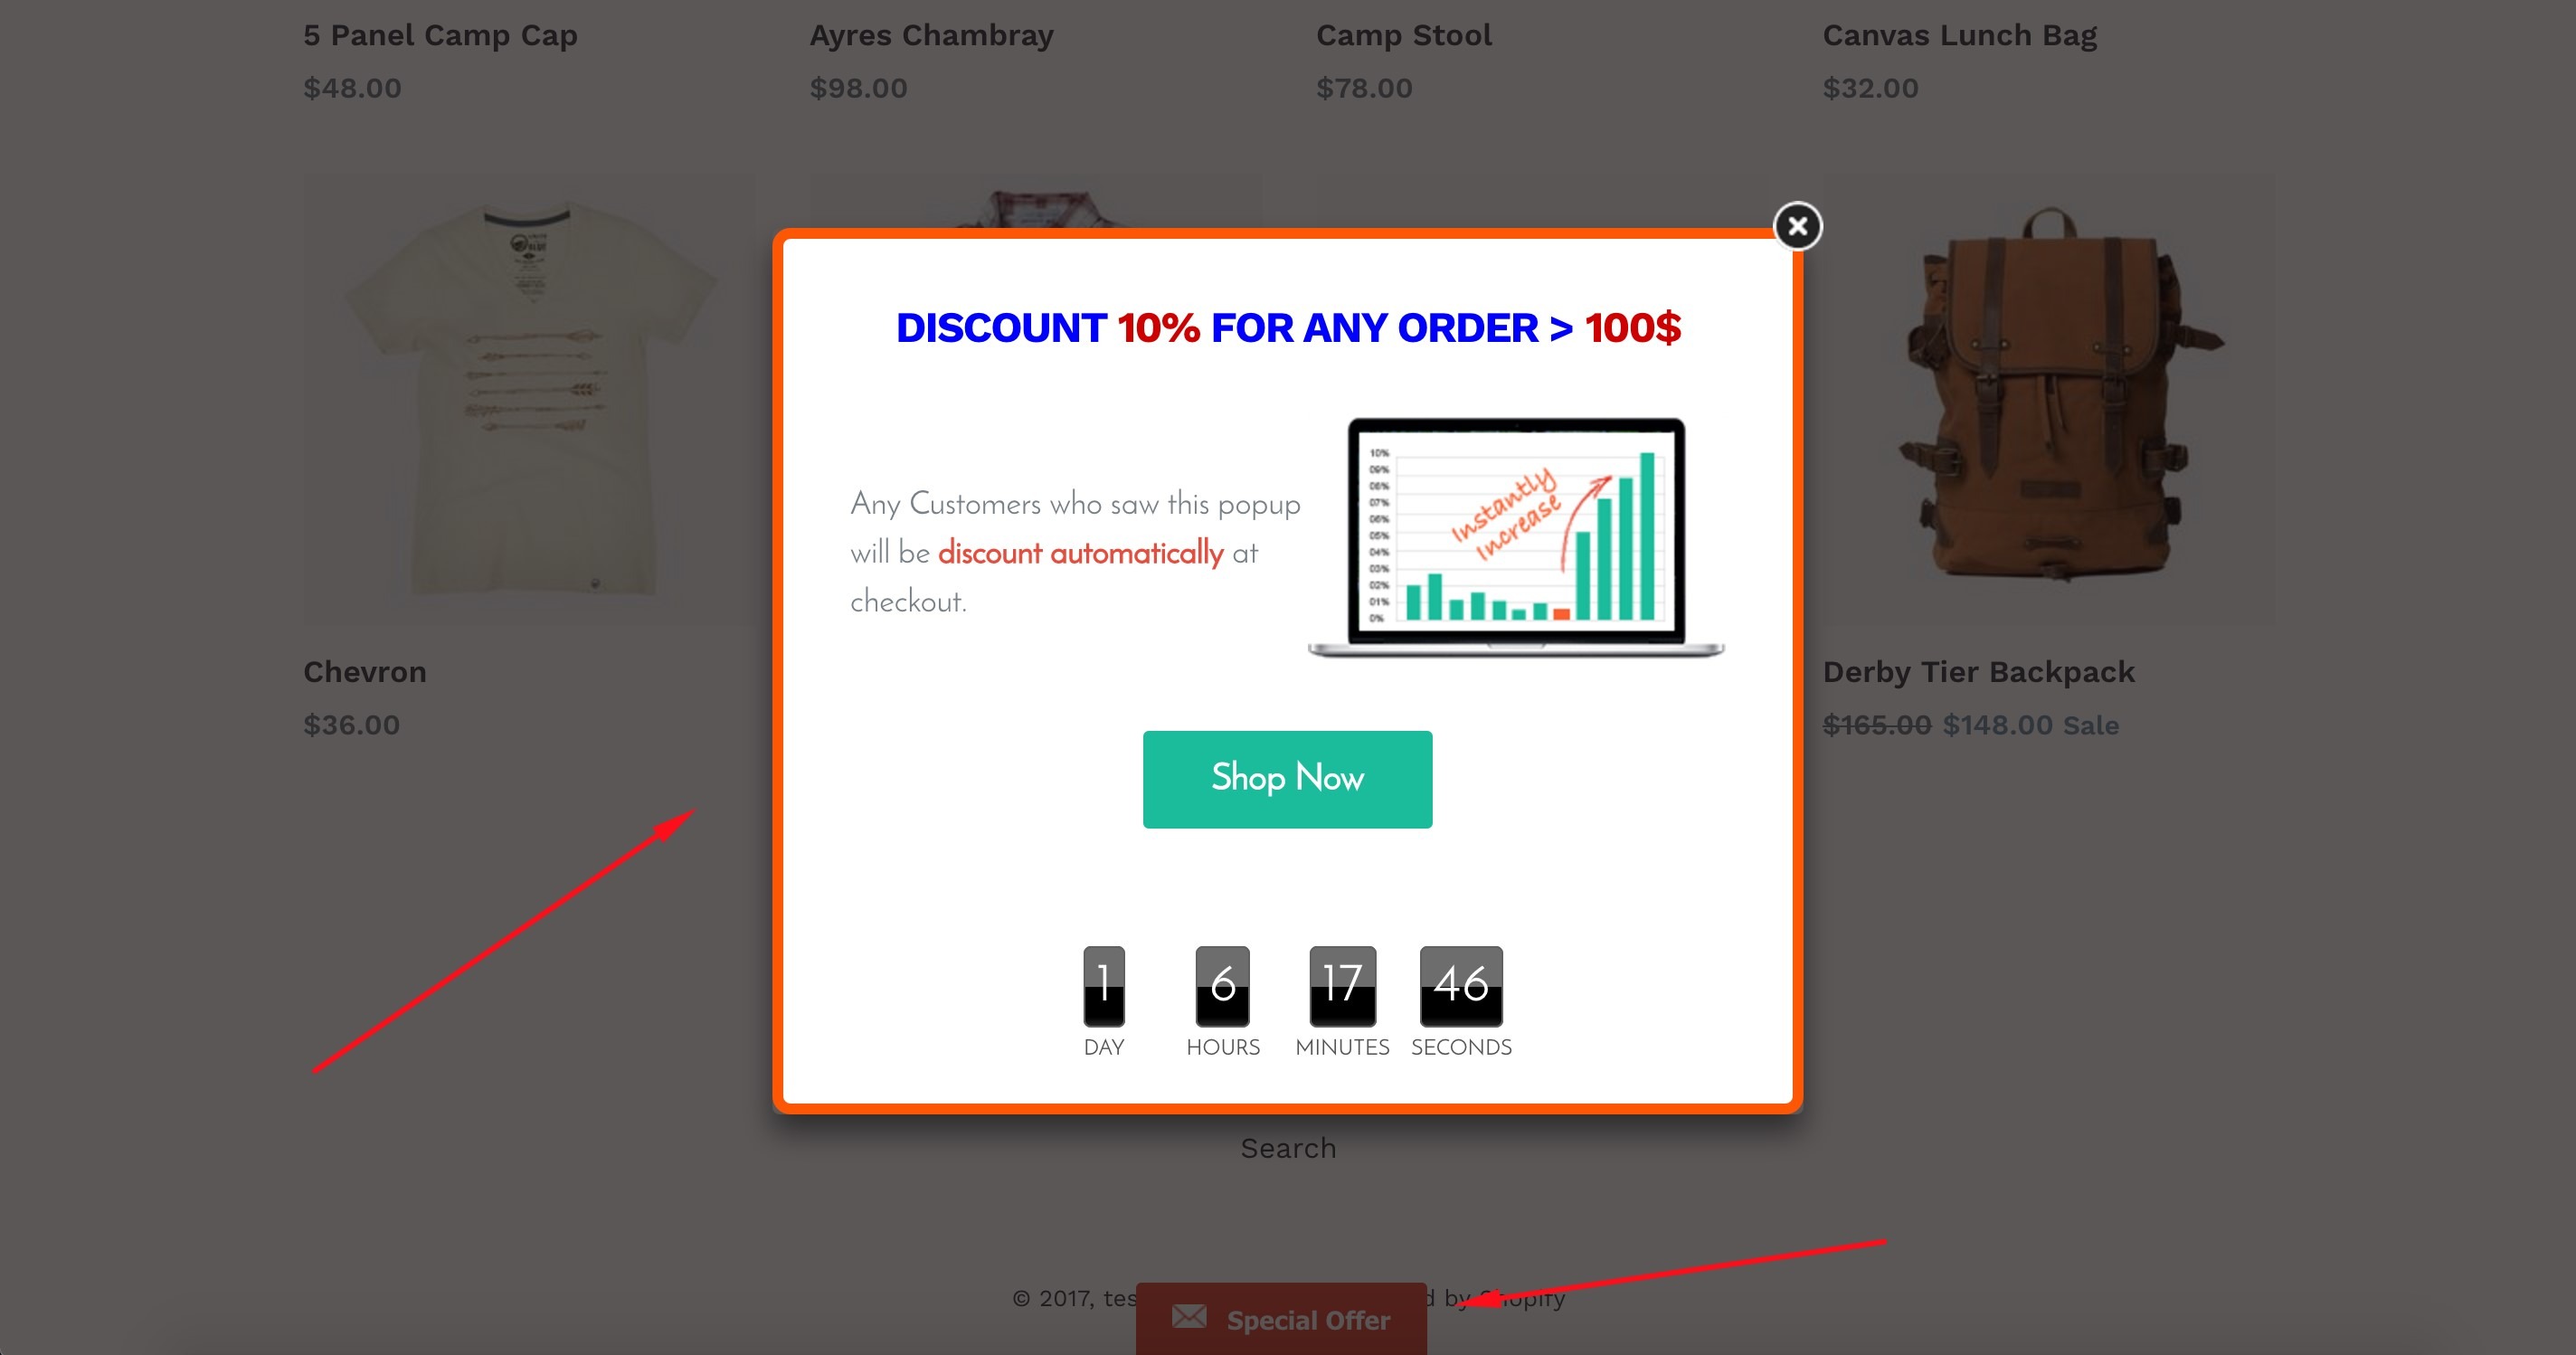Open the Camp Stool product link

[1403, 36]
